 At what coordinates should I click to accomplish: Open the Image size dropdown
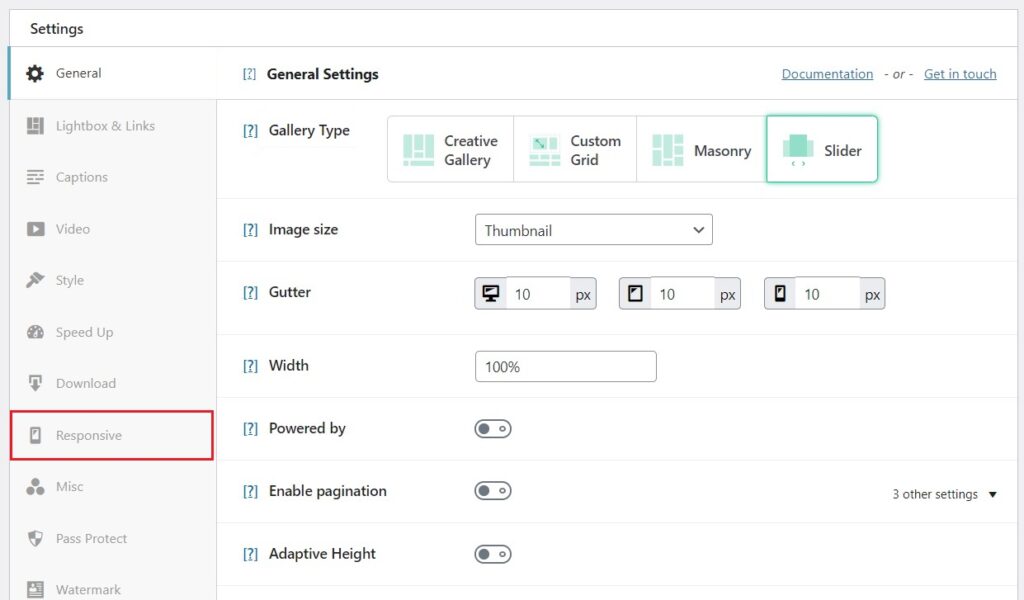tap(593, 229)
